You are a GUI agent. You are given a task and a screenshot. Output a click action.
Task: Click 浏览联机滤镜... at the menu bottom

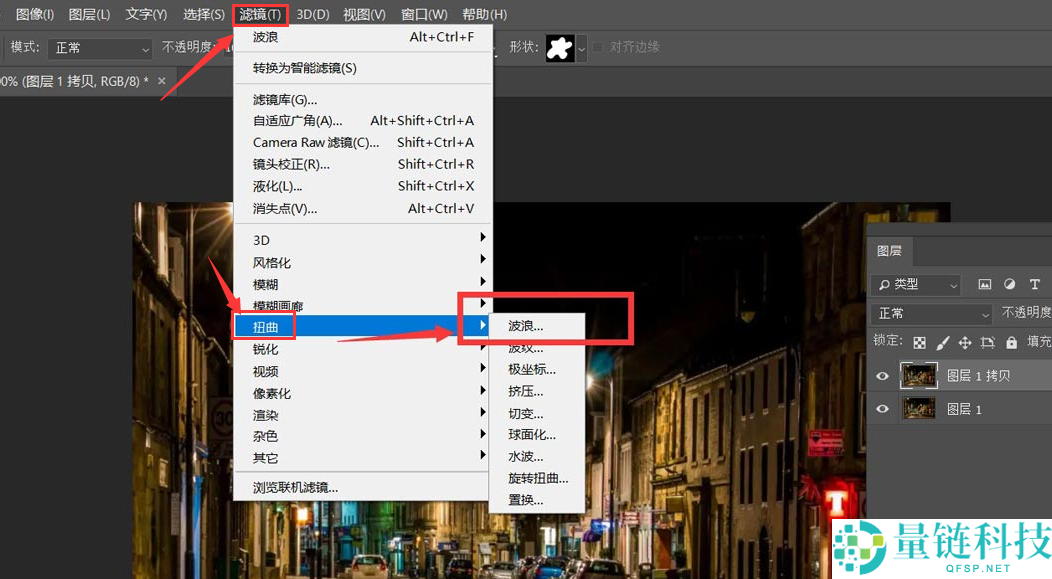click(x=295, y=488)
